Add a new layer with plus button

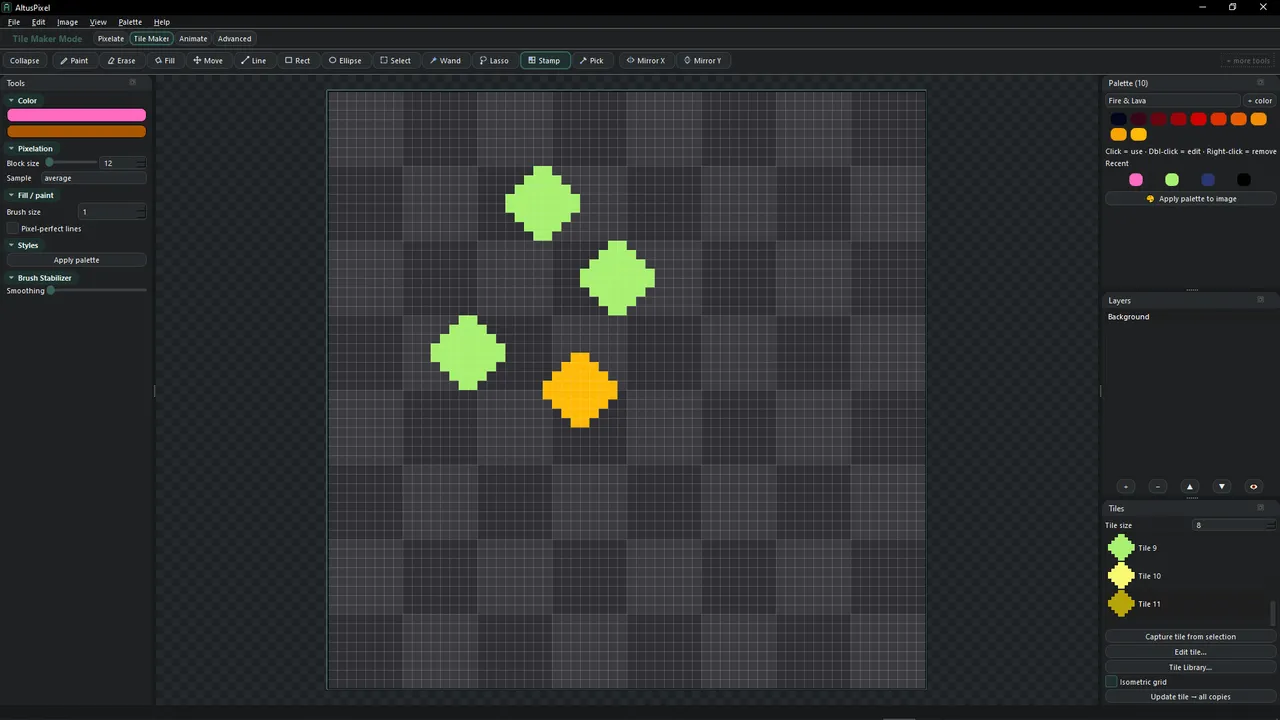coord(1126,487)
